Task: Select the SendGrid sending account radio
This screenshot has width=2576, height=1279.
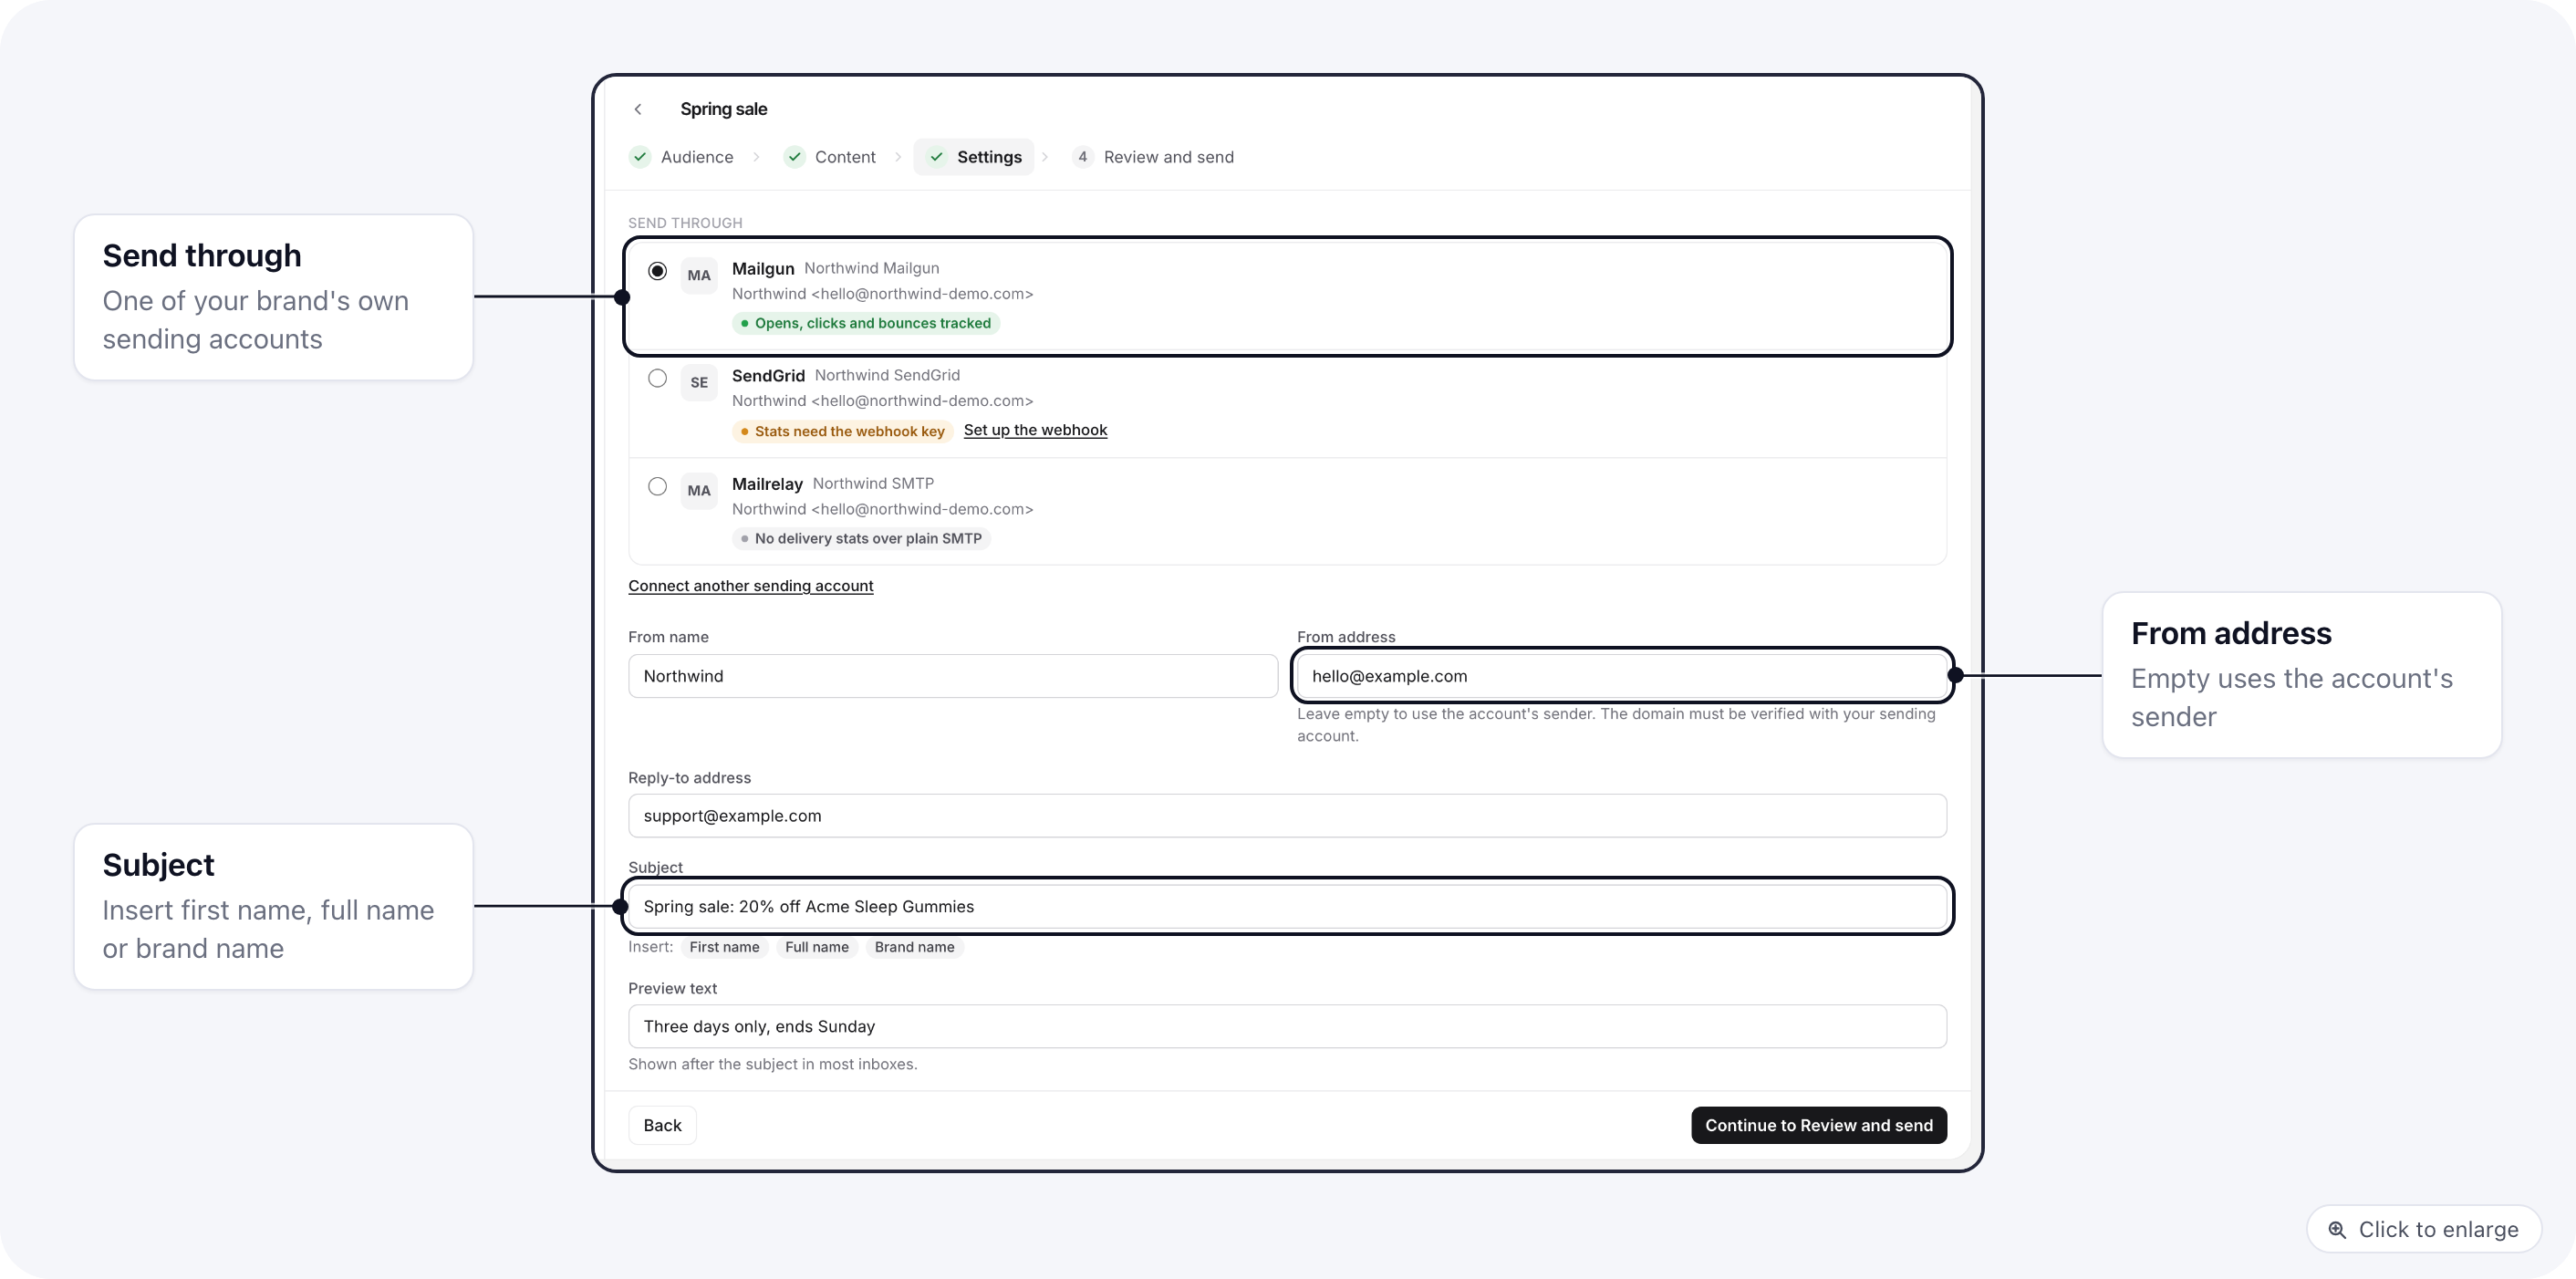Action: click(x=657, y=378)
